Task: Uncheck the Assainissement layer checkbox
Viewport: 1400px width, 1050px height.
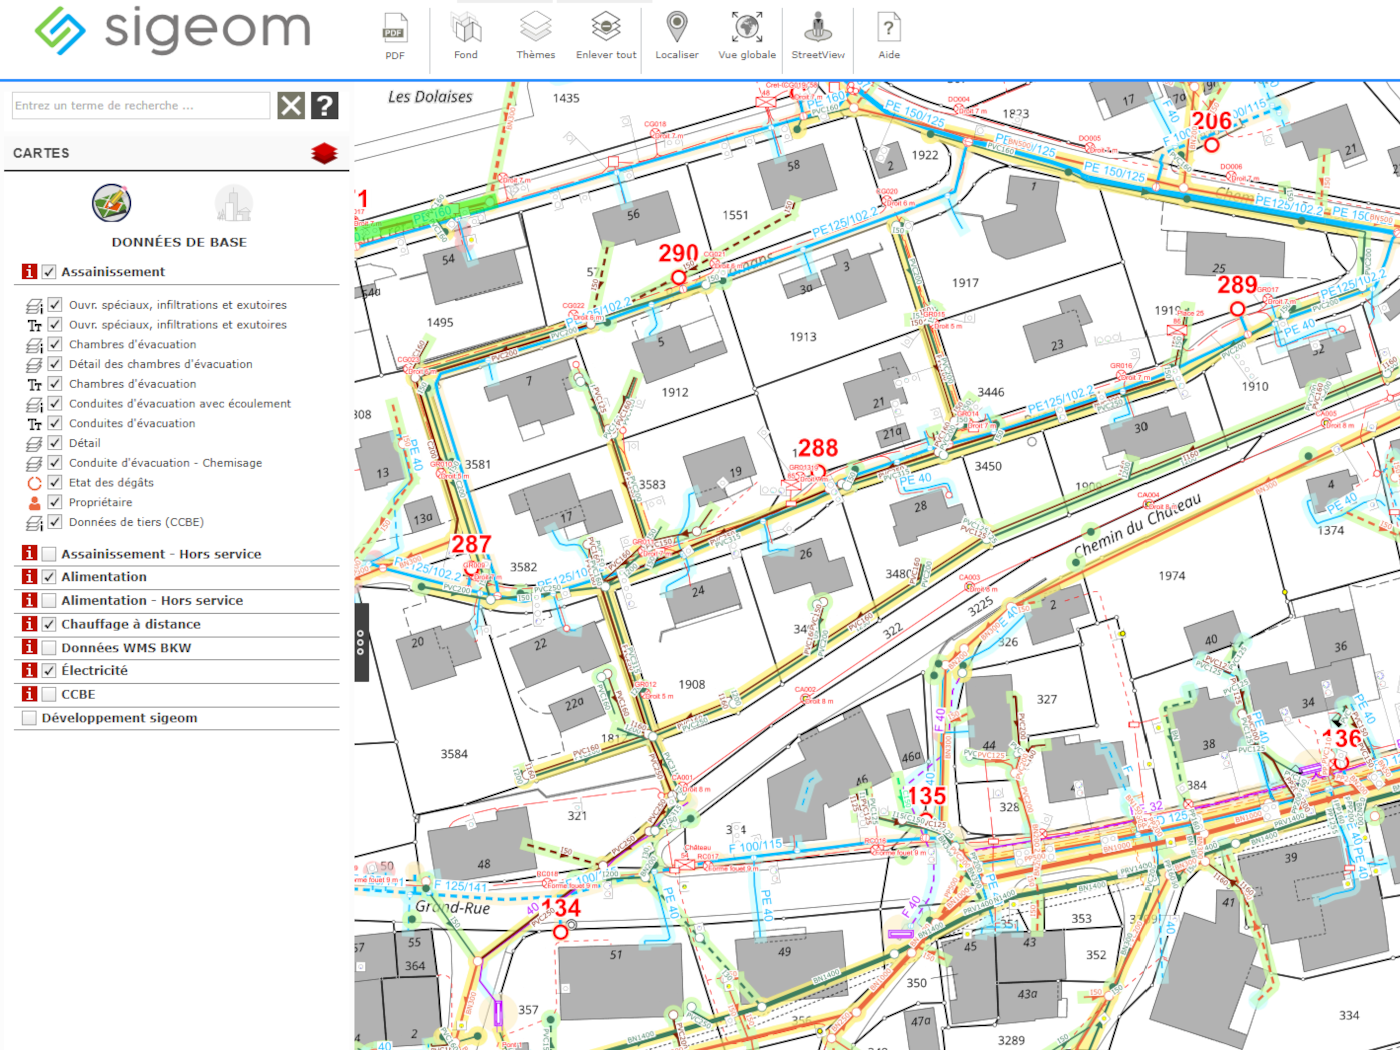Action: pos(49,272)
